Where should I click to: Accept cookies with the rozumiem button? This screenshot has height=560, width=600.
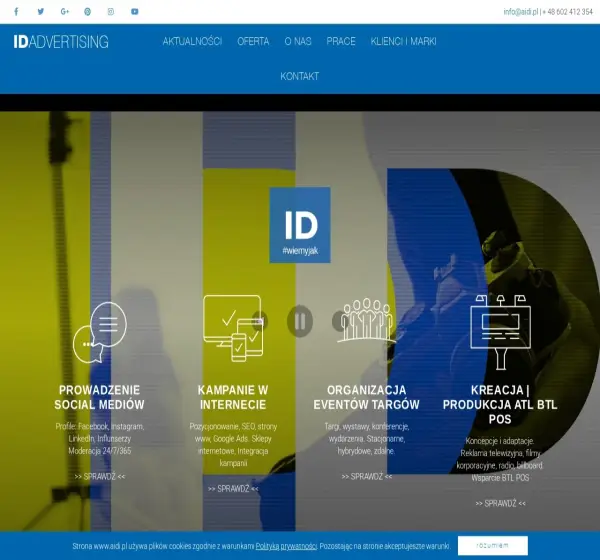point(492,545)
